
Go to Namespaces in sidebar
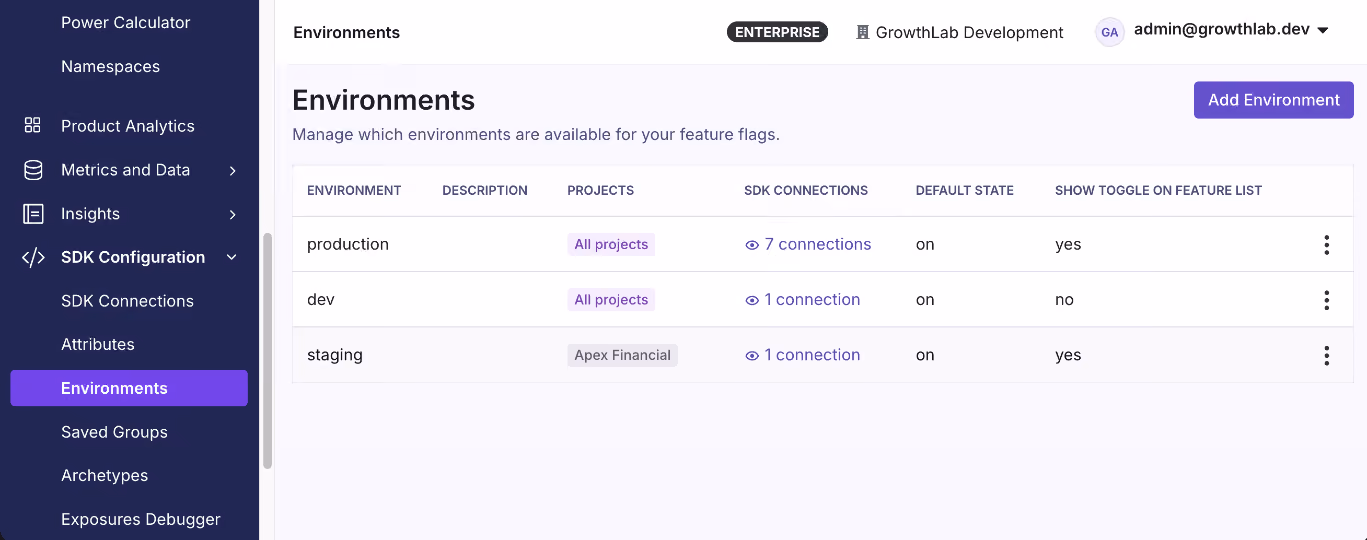tap(110, 66)
